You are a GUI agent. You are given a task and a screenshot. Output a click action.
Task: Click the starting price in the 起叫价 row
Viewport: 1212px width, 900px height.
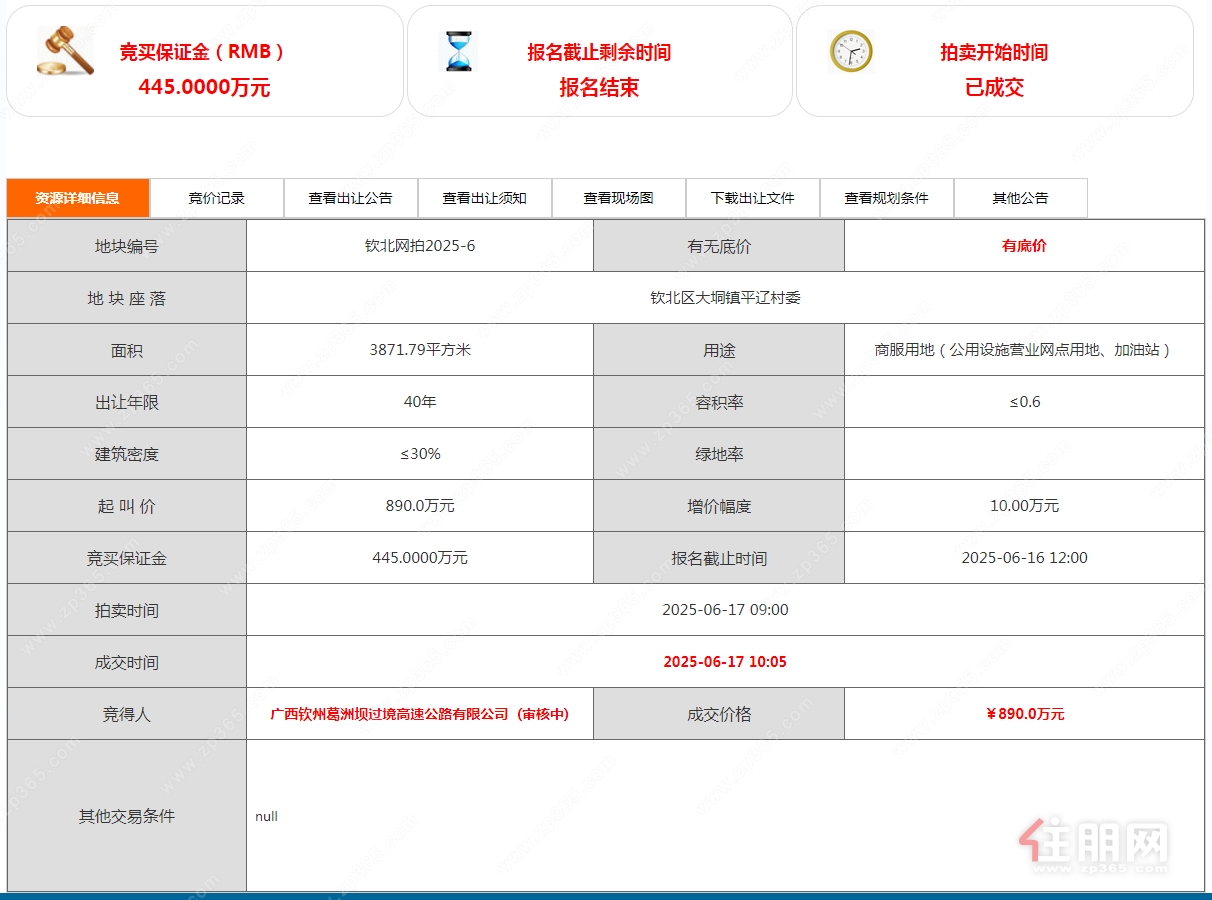click(420, 506)
